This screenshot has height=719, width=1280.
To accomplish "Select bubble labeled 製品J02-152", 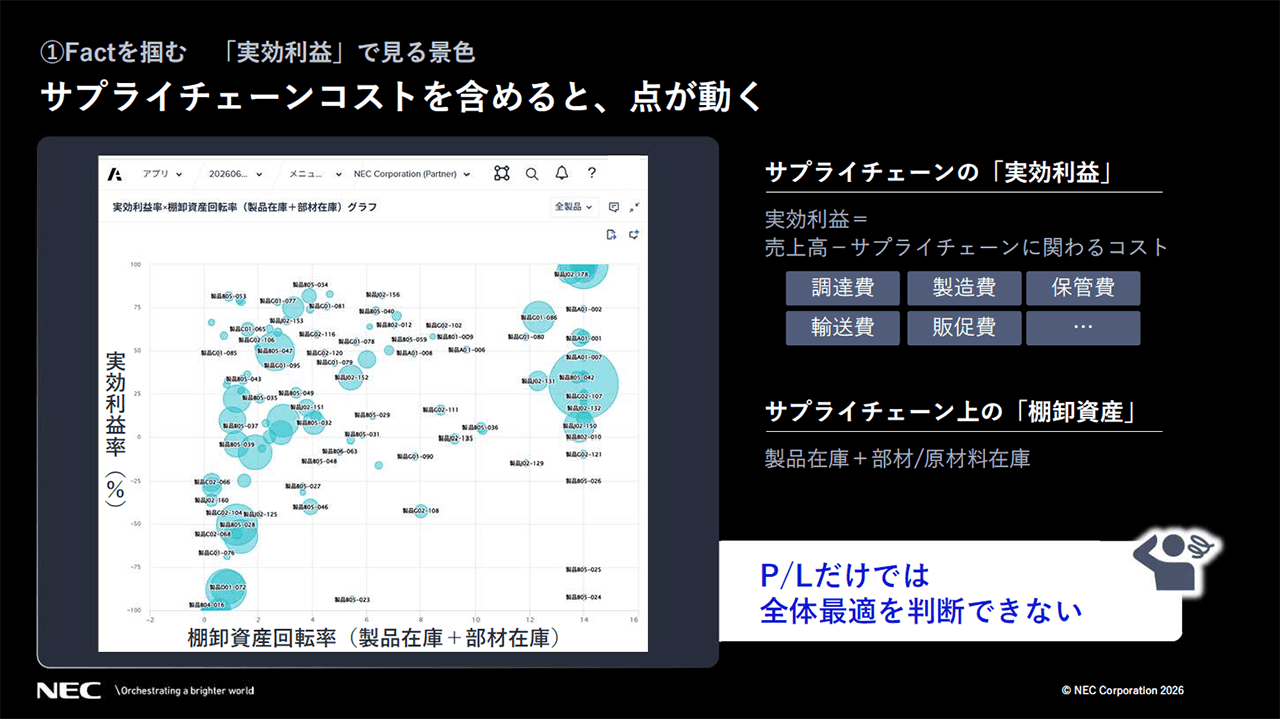I will click(349, 378).
